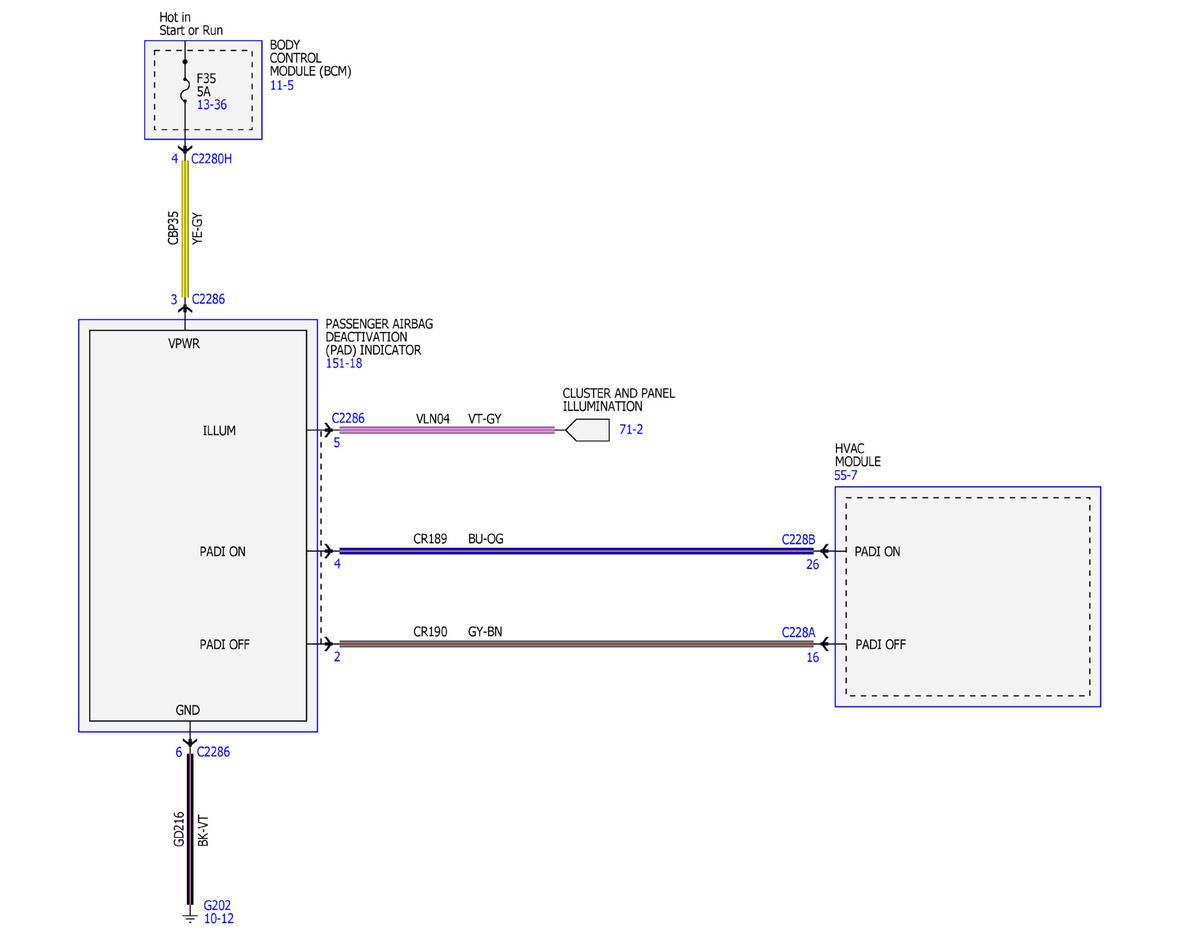Open the C2286 connector link beside pin 6
The image size is (1200, 927).
click(x=213, y=752)
